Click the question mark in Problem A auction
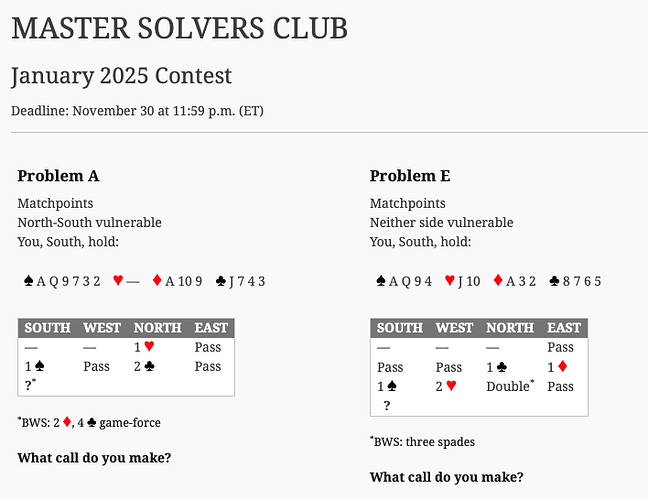The image size is (648, 500). [30, 385]
